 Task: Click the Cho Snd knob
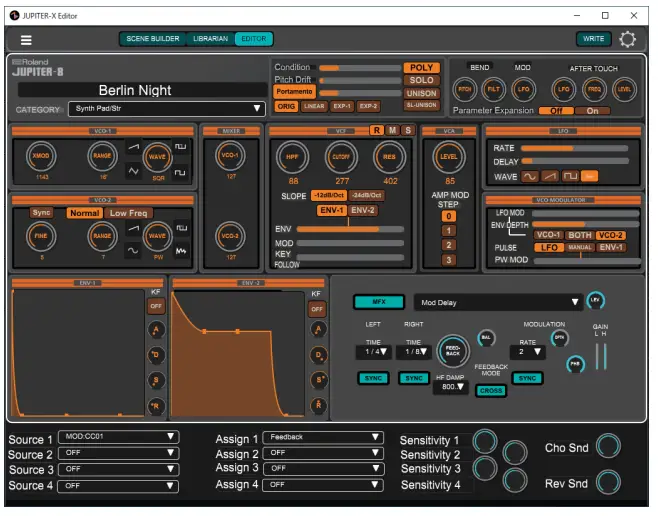point(608,446)
